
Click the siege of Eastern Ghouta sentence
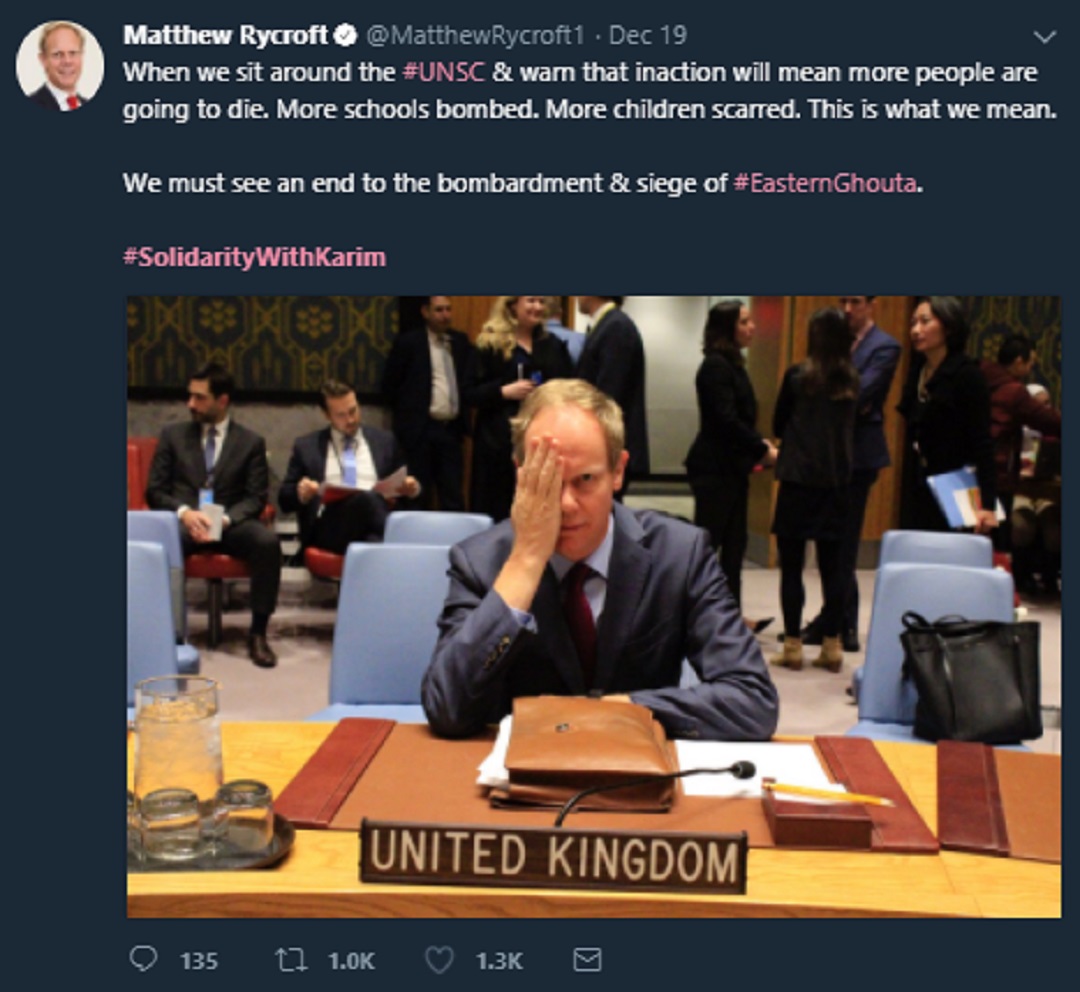(x=523, y=183)
